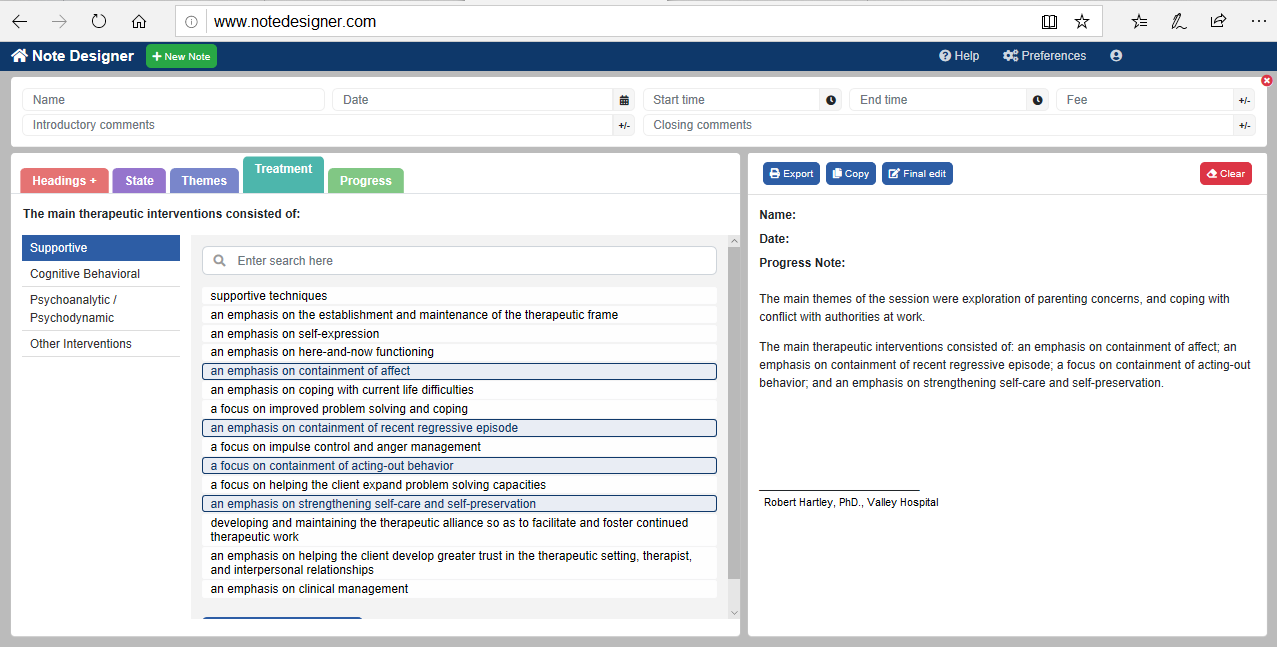Click the scrollbar down arrow in the list
The height and width of the screenshot is (647, 1277).
[734, 612]
